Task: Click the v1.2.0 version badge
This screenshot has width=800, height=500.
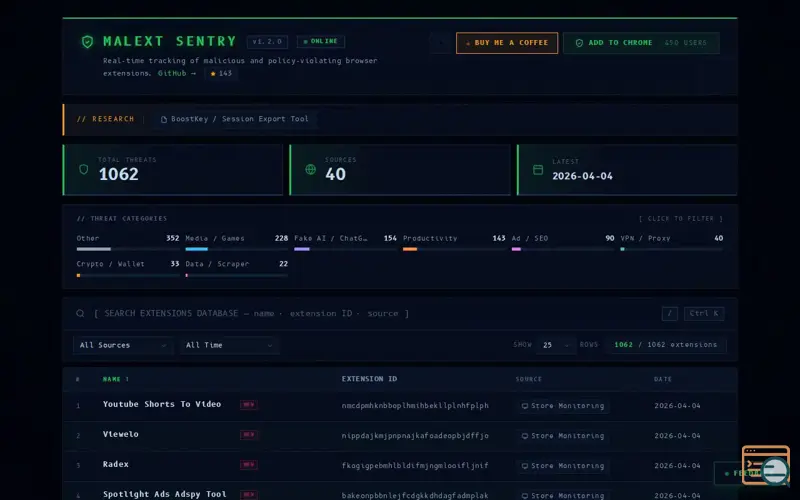Action: coord(267,42)
